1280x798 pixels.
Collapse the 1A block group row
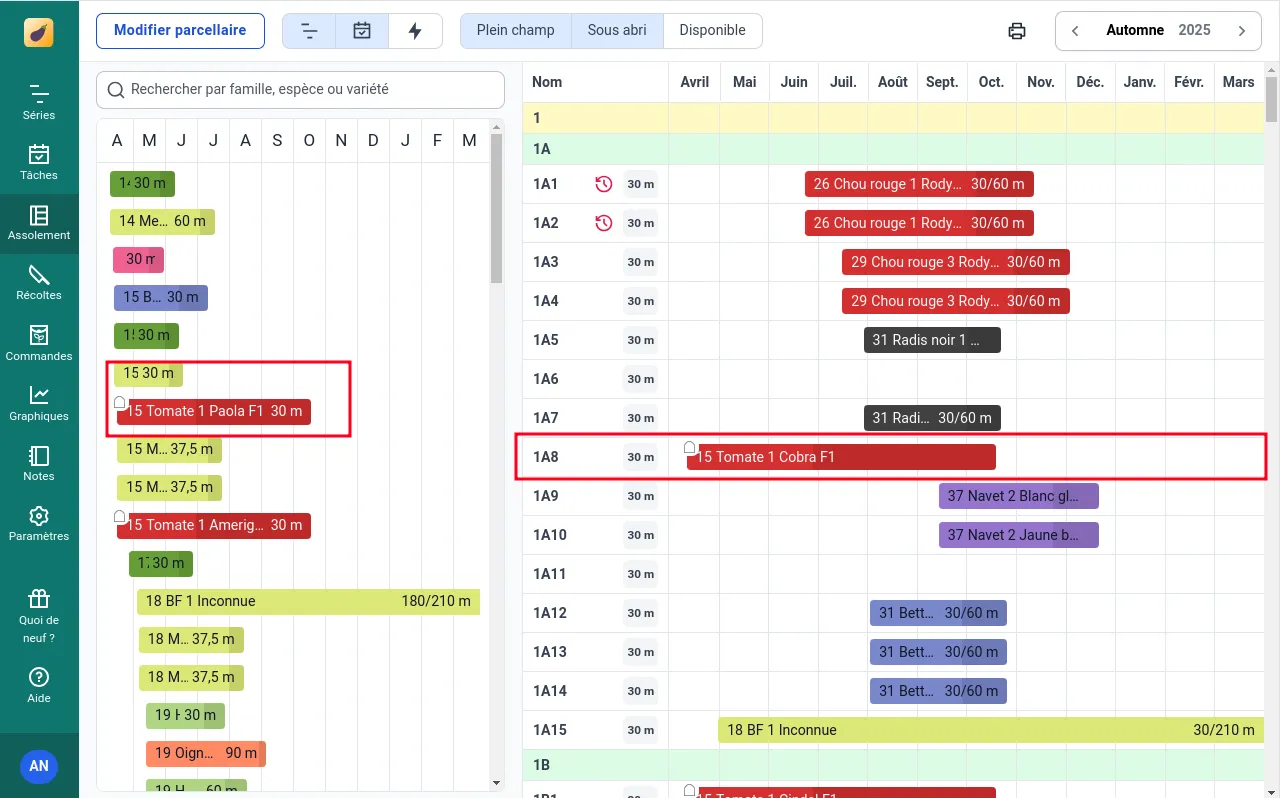point(542,149)
